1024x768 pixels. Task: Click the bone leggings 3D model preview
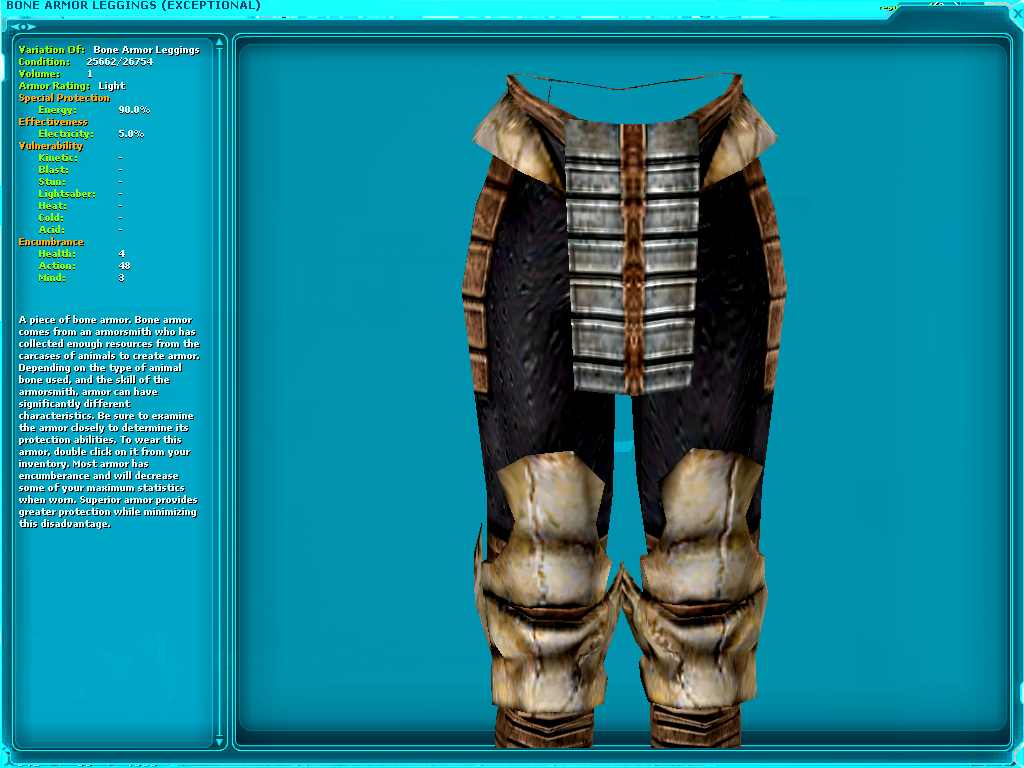pyautogui.click(x=624, y=410)
